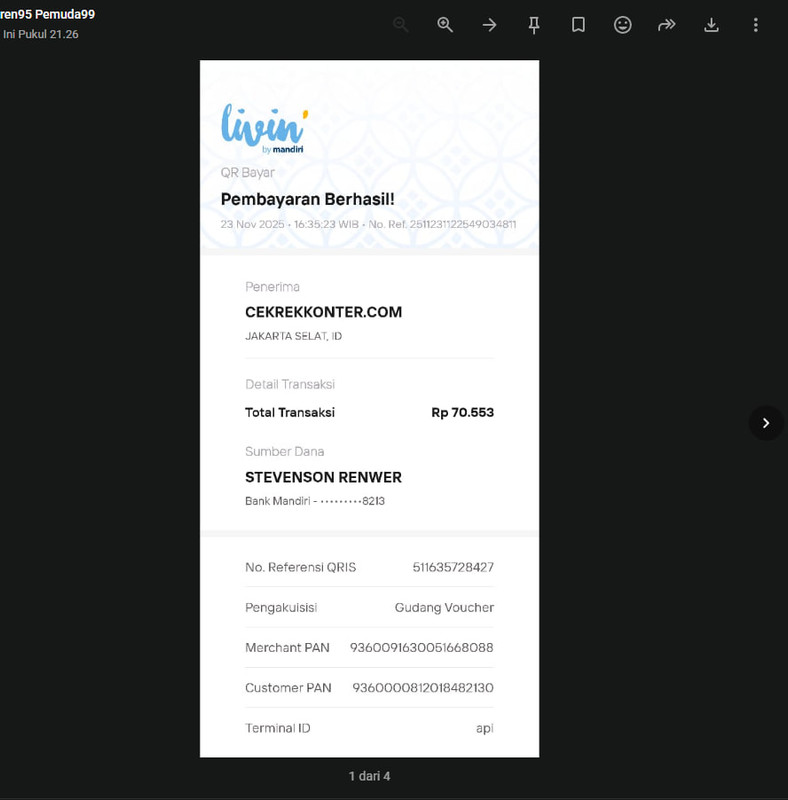Click the zoom in magnifier icon
This screenshot has height=800, width=788.
[445, 24]
